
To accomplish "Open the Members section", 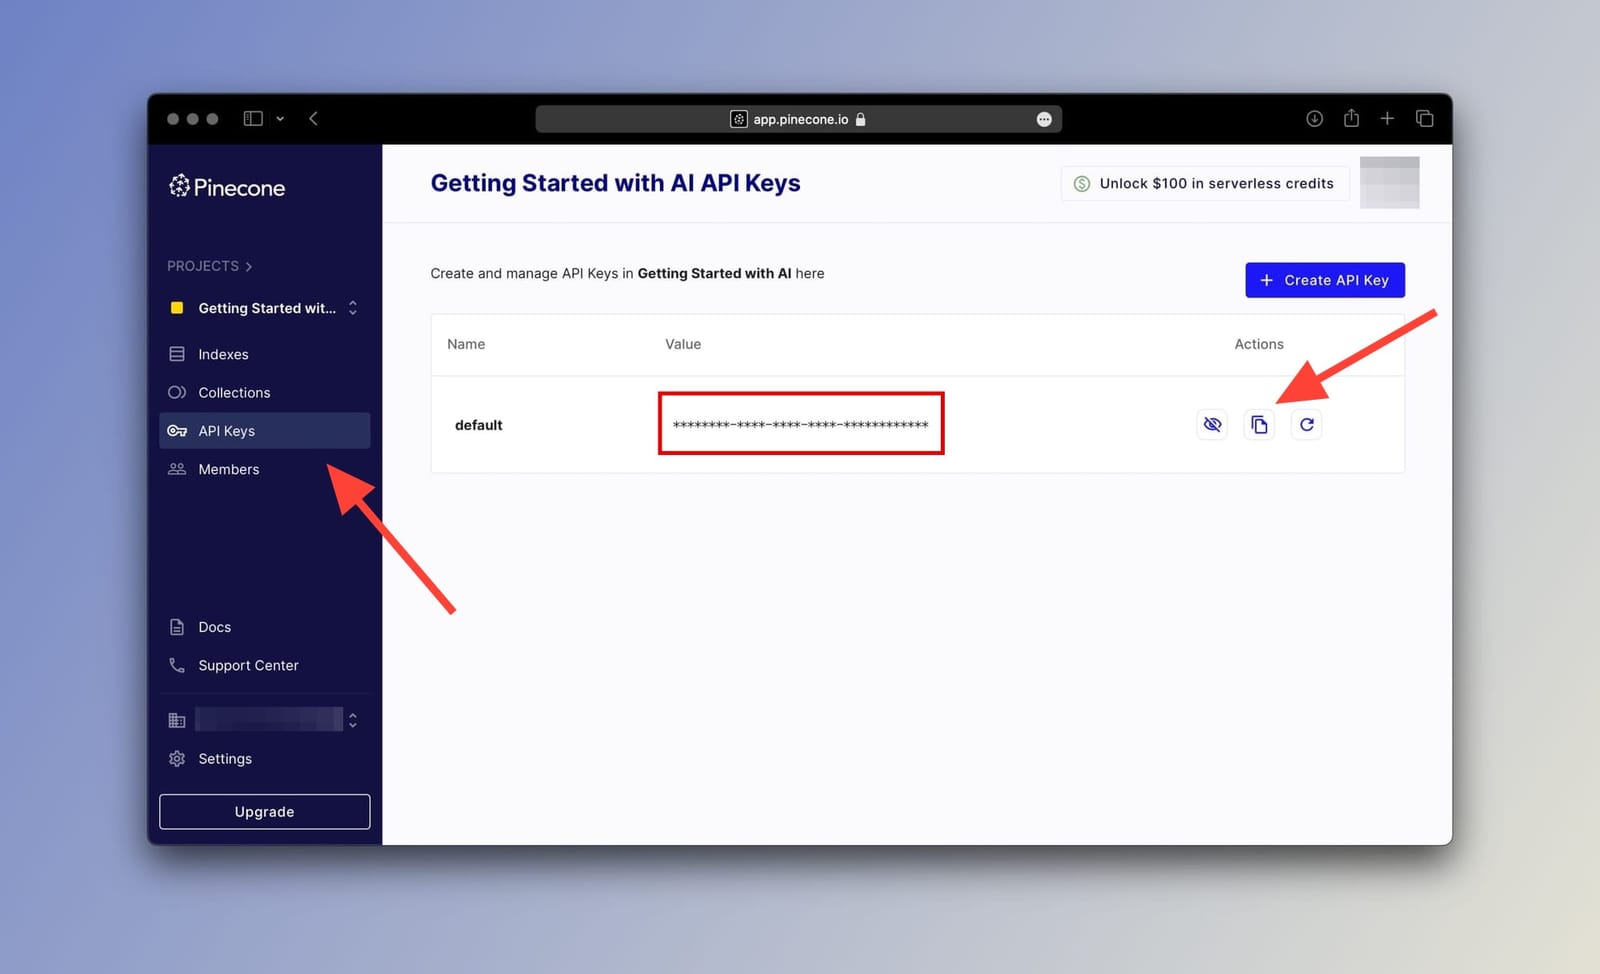I will click(x=228, y=469).
